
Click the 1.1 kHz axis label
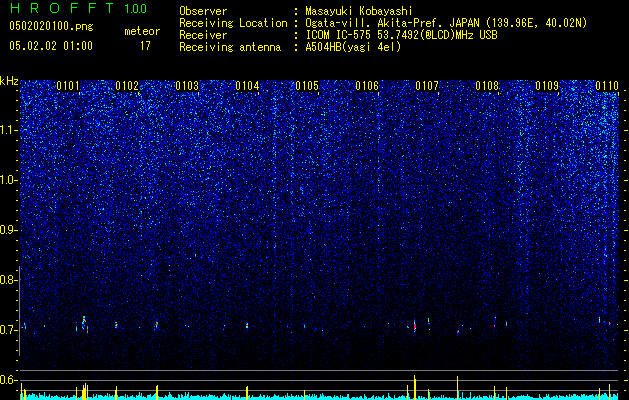8,130
